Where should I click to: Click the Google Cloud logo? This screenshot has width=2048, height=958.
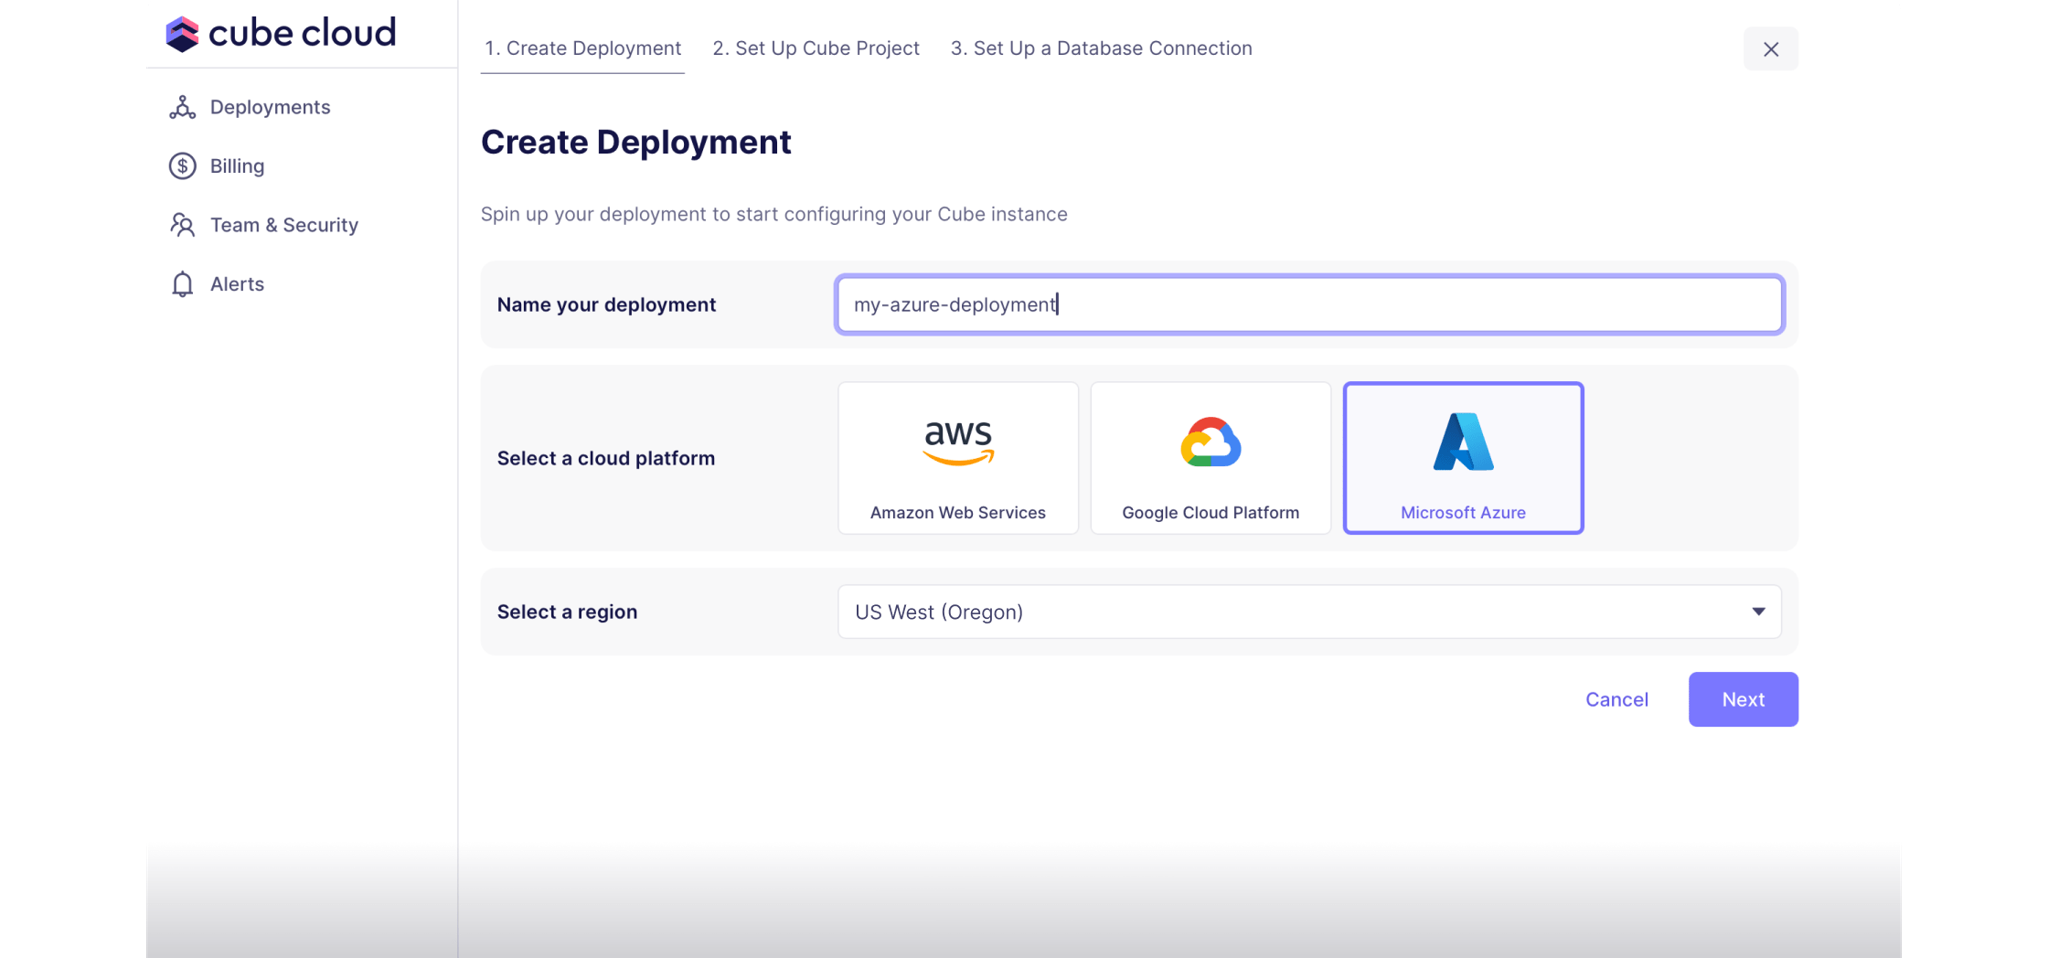tap(1210, 443)
